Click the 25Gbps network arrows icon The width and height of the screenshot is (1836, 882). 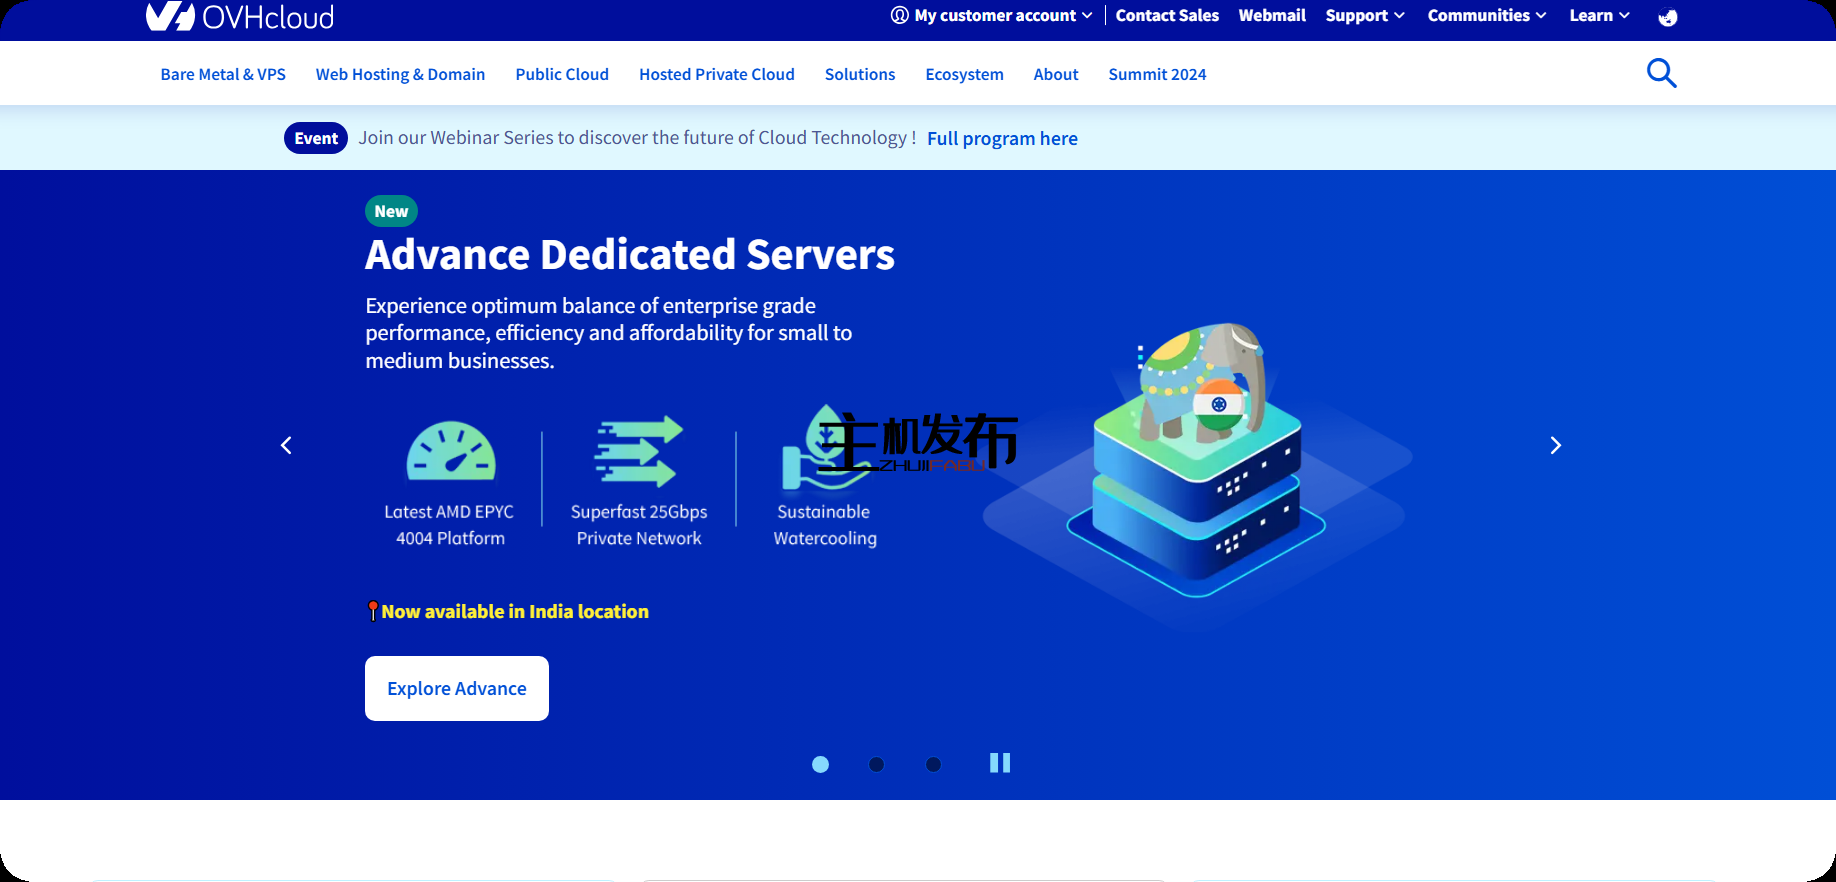pyautogui.click(x=638, y=451)
